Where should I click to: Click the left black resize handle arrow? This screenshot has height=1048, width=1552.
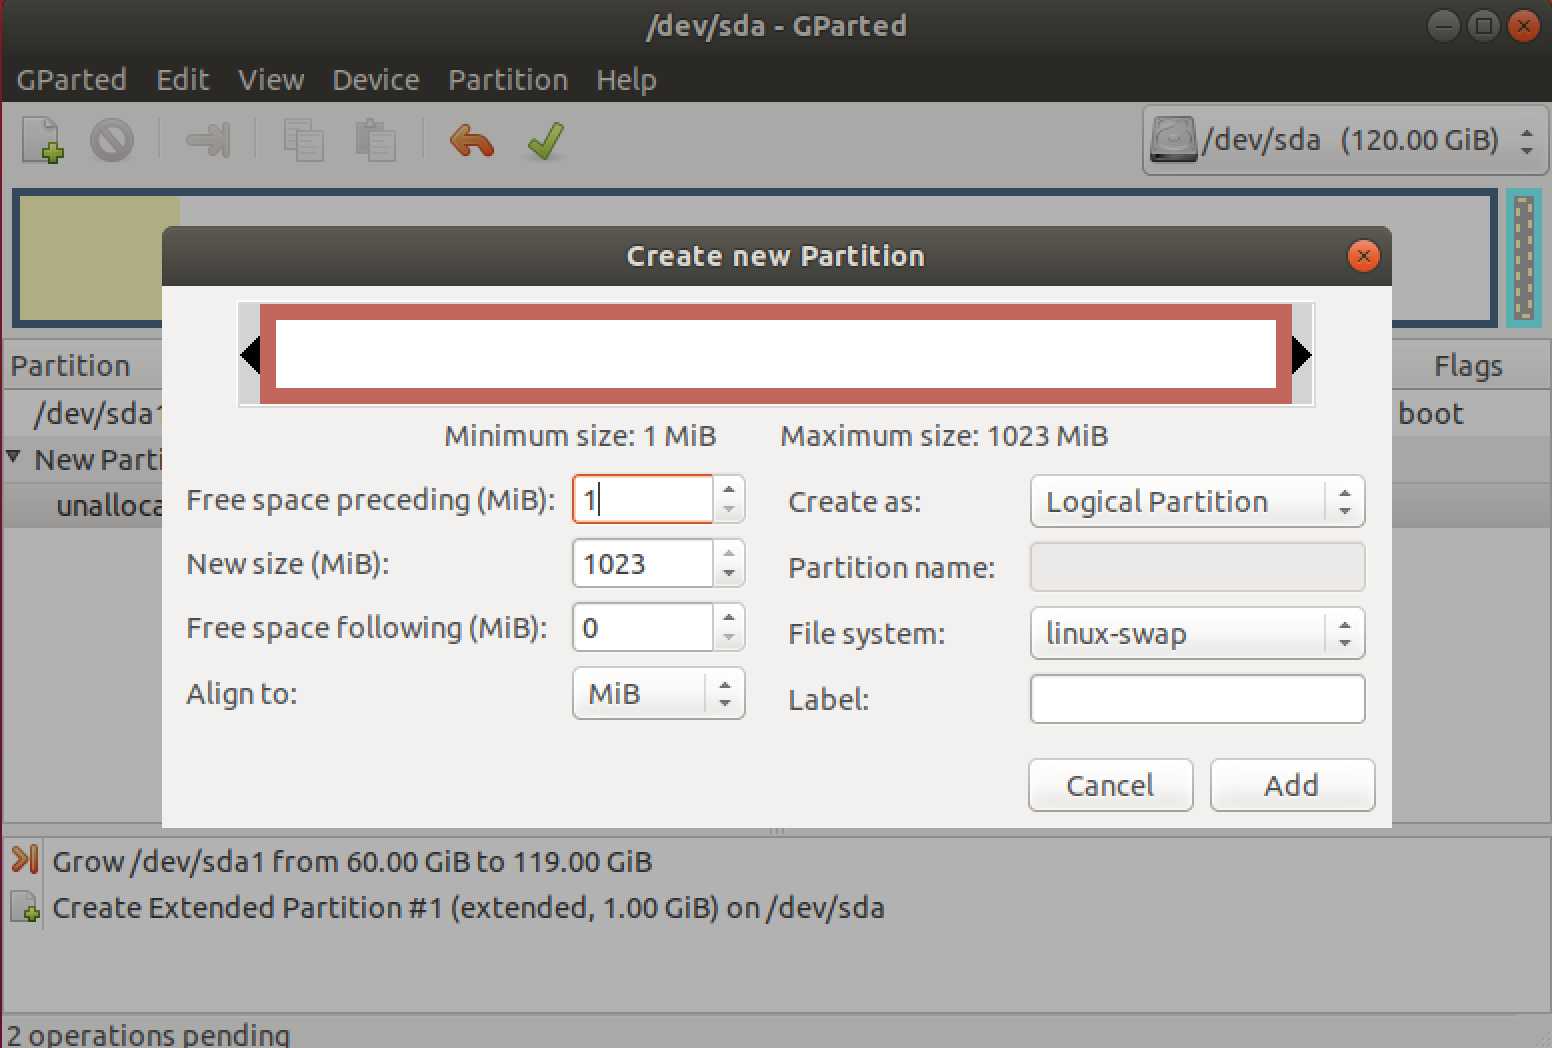pyautogui.click(x=250, y=355)
